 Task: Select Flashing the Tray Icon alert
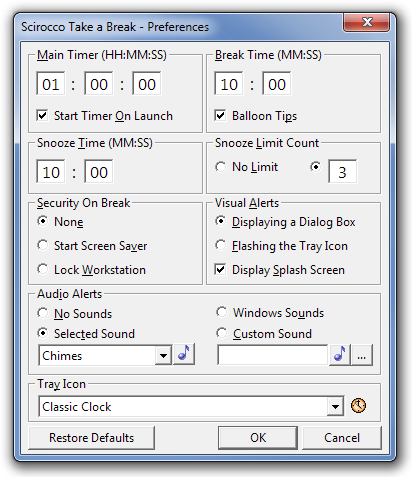(220, 245)
